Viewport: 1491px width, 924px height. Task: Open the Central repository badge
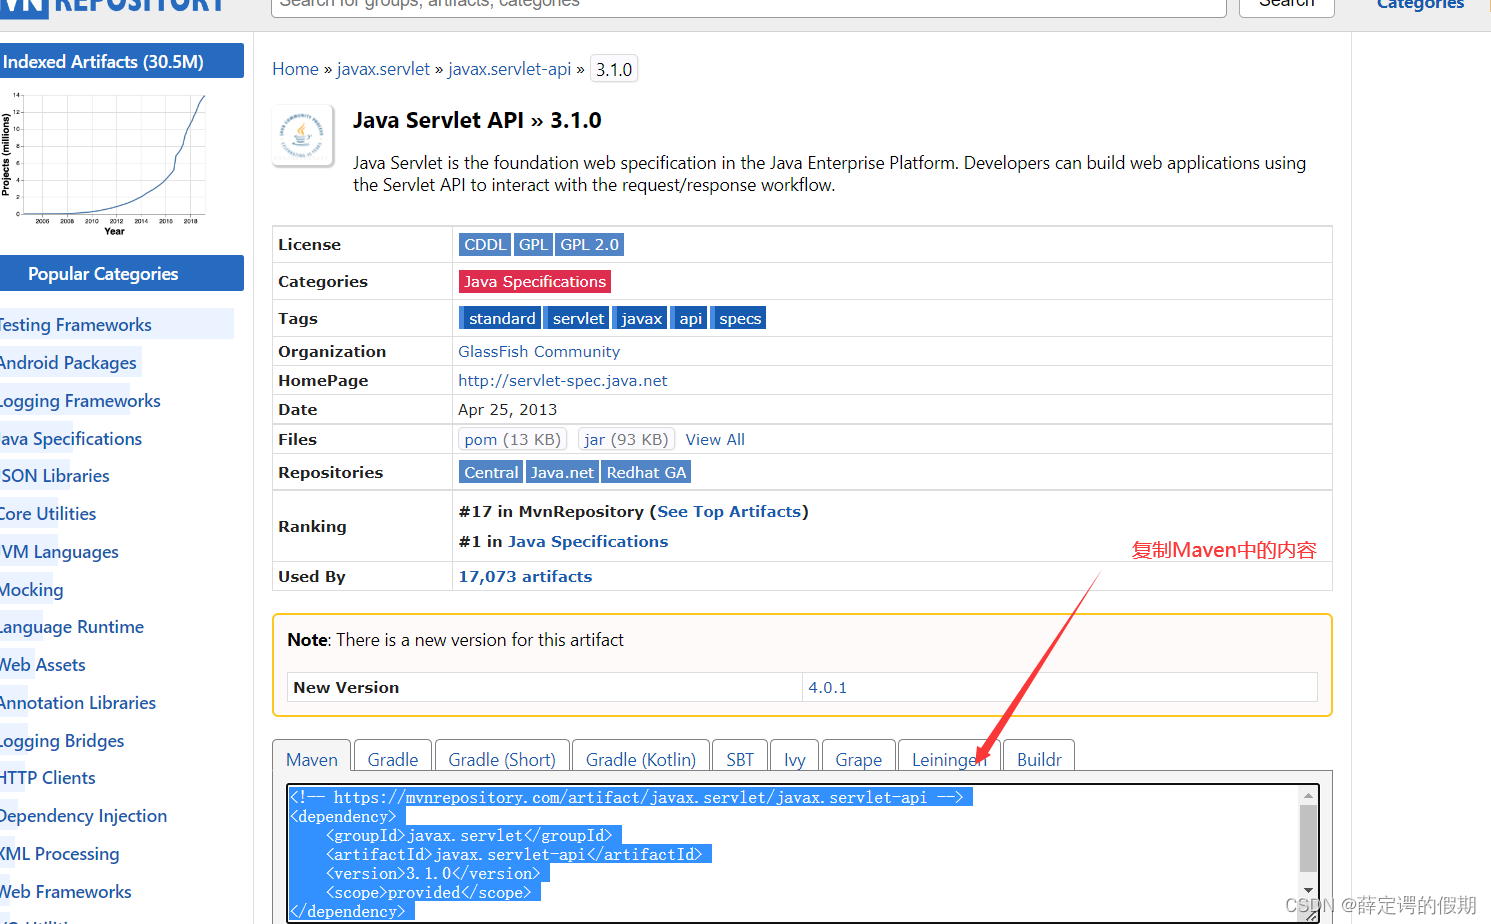(491, 473)
